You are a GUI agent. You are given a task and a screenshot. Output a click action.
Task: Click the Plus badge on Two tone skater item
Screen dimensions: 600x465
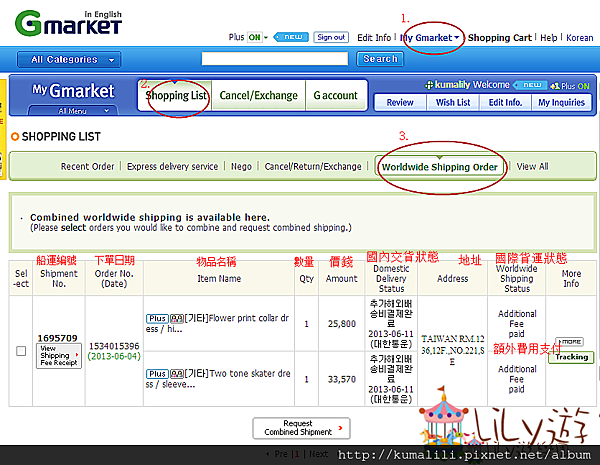(x=157, y=374)
